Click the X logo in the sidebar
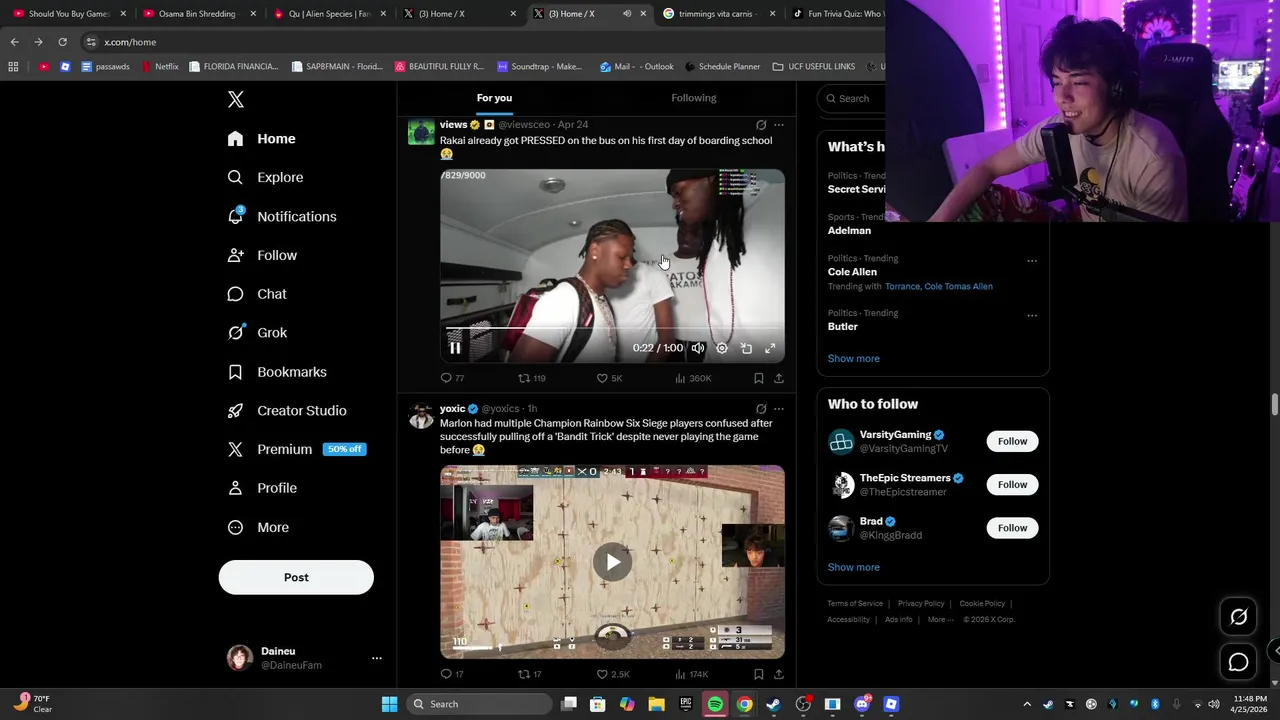The width and height of the screenshot is (1280, 720). [236, 99]
